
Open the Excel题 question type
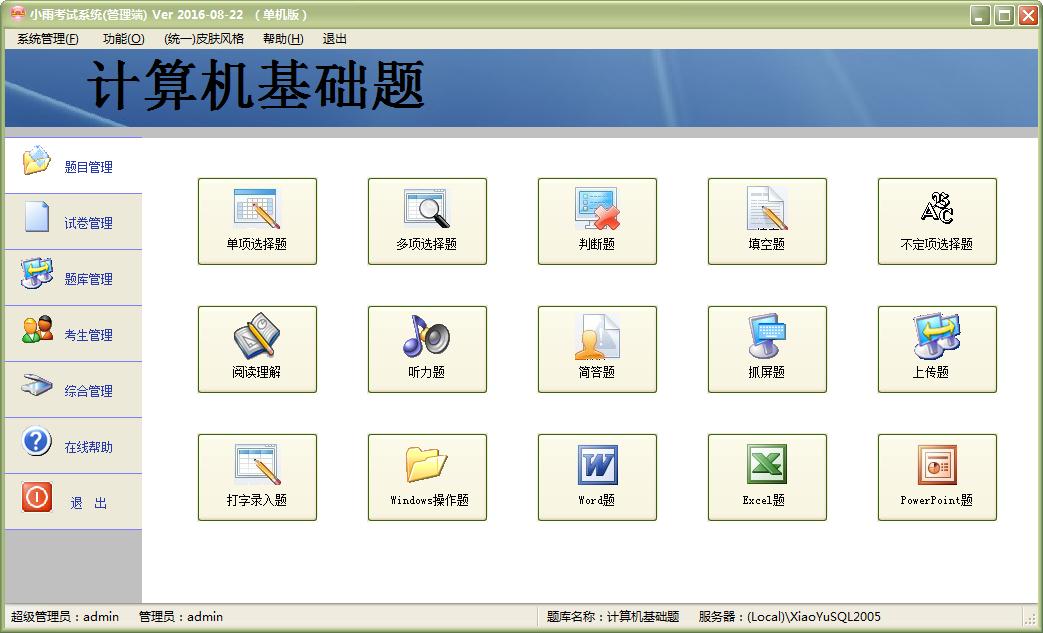tap(767, 477)
